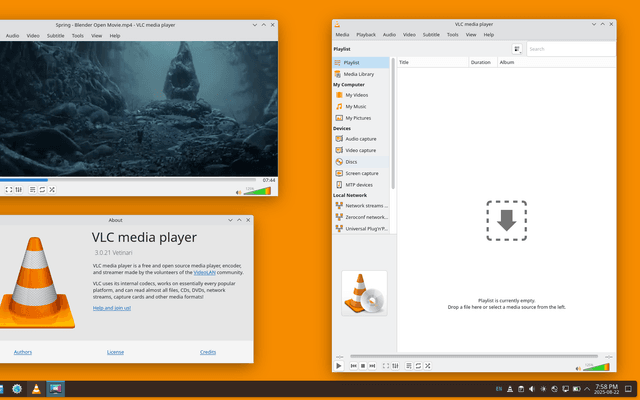Image resolution: width=640 pixels, height=400 pixels.
Task: Select Zeroconf network entry
Action: pos(361,217)
